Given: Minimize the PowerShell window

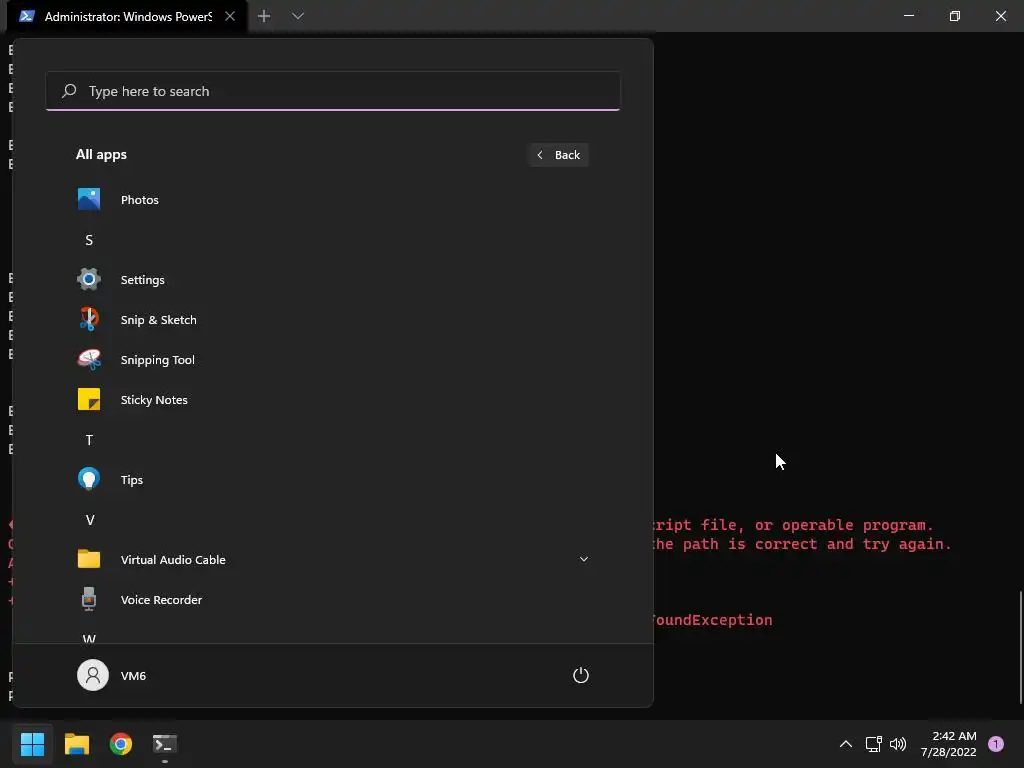Looking at the screenshot, I should pyautogui.click(x=908, y=16).
